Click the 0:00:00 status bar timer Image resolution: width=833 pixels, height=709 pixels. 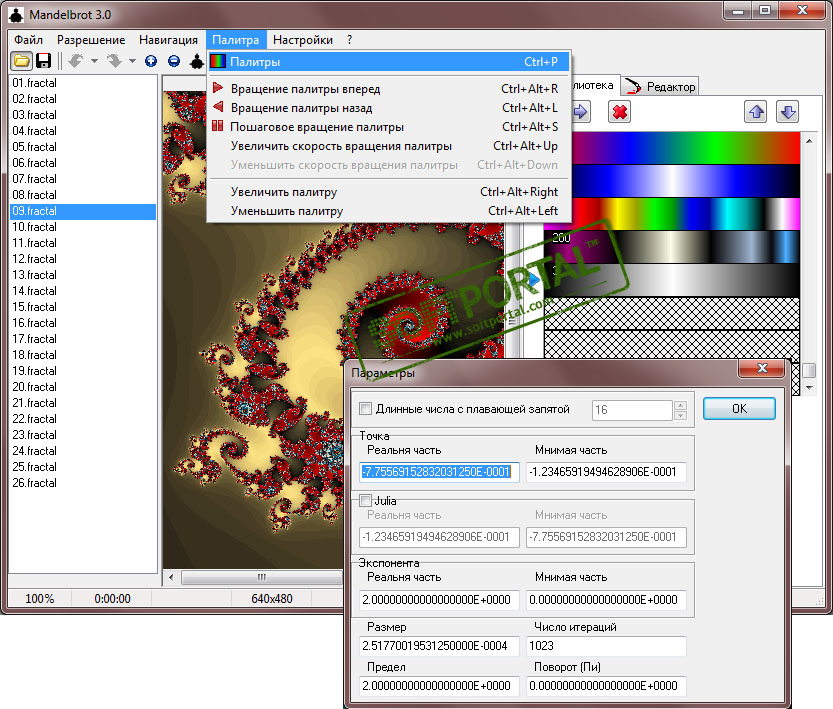(x=112, y=599)
